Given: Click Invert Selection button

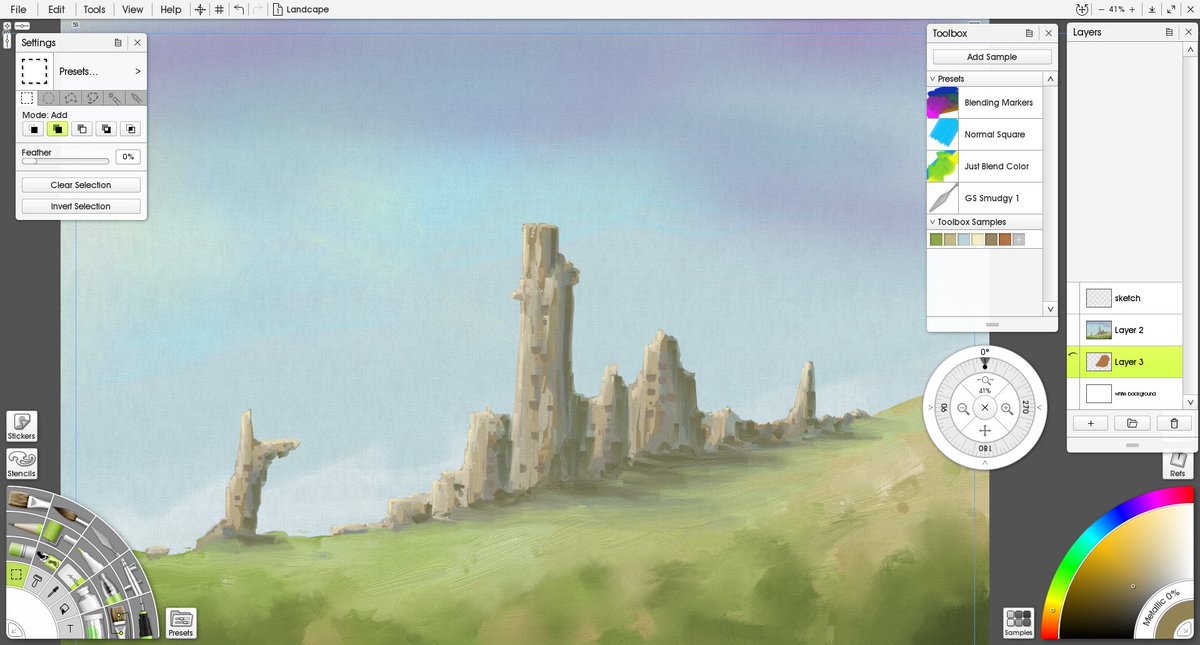Looking at the screenshot, I should click(81, 206).
